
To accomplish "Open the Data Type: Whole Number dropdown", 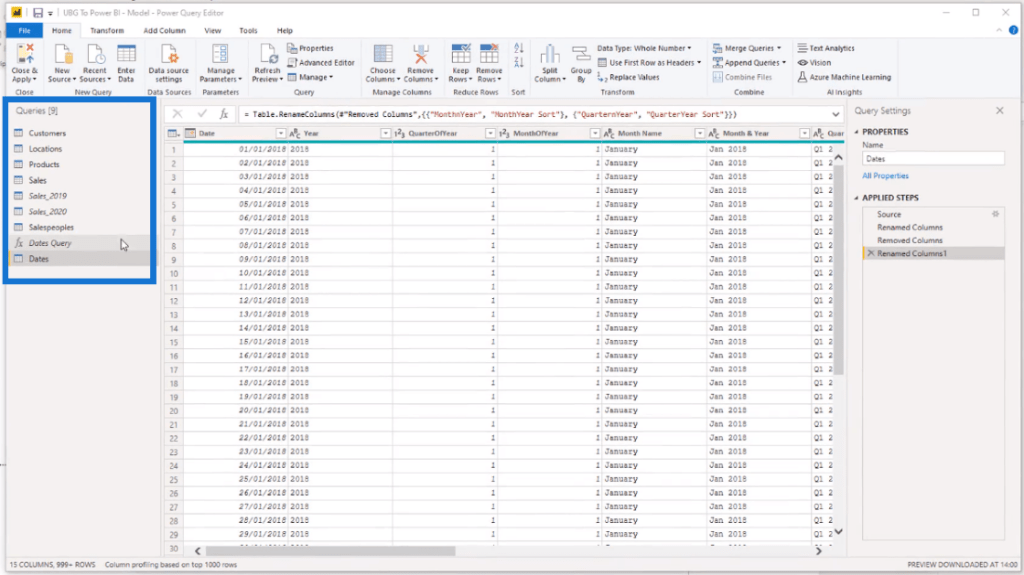I will coord(644,48).
